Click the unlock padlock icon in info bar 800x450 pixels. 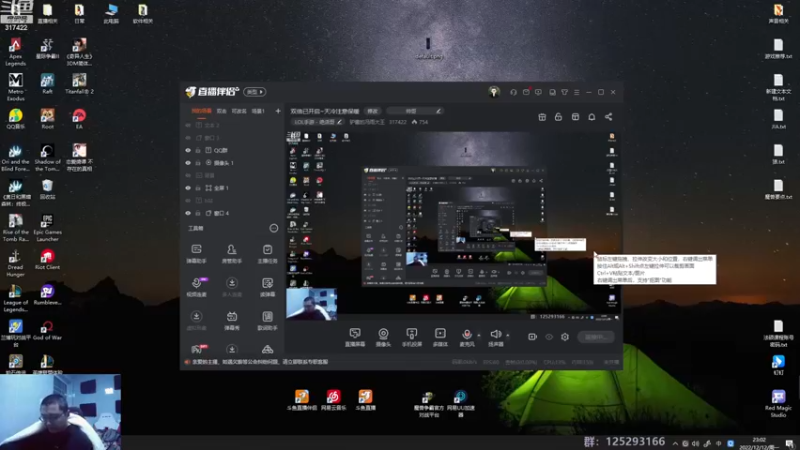558,117
